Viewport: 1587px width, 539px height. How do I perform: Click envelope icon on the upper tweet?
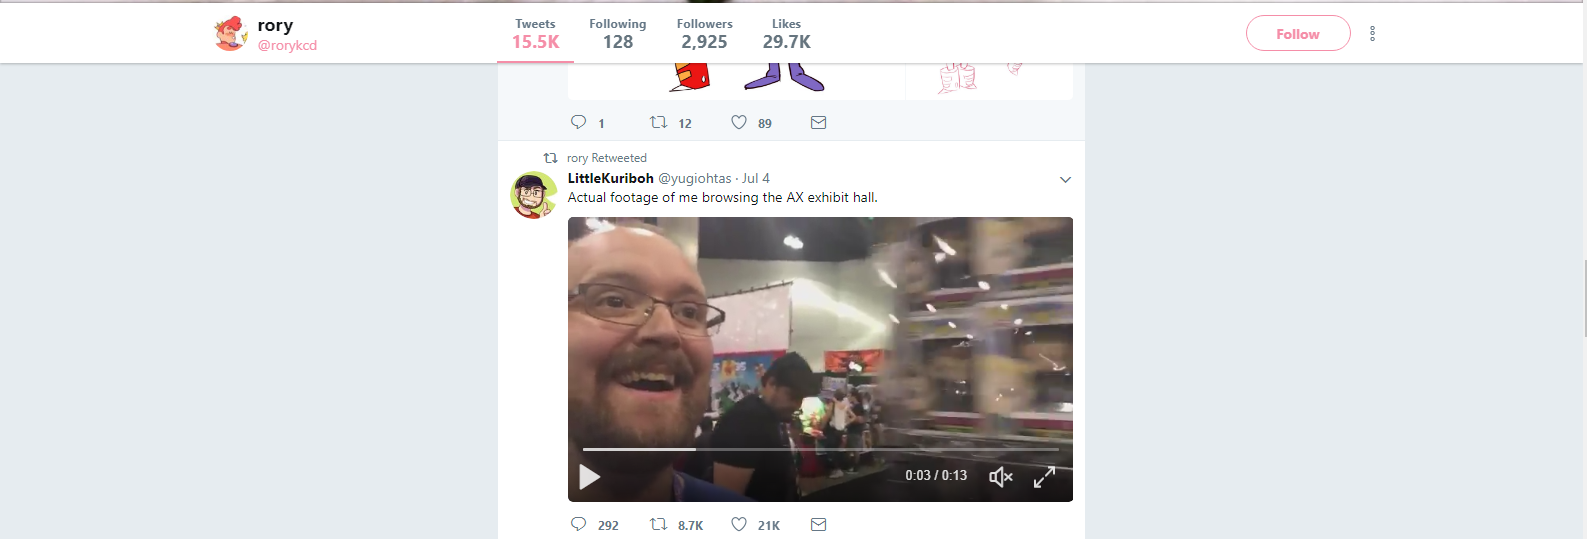818,122
